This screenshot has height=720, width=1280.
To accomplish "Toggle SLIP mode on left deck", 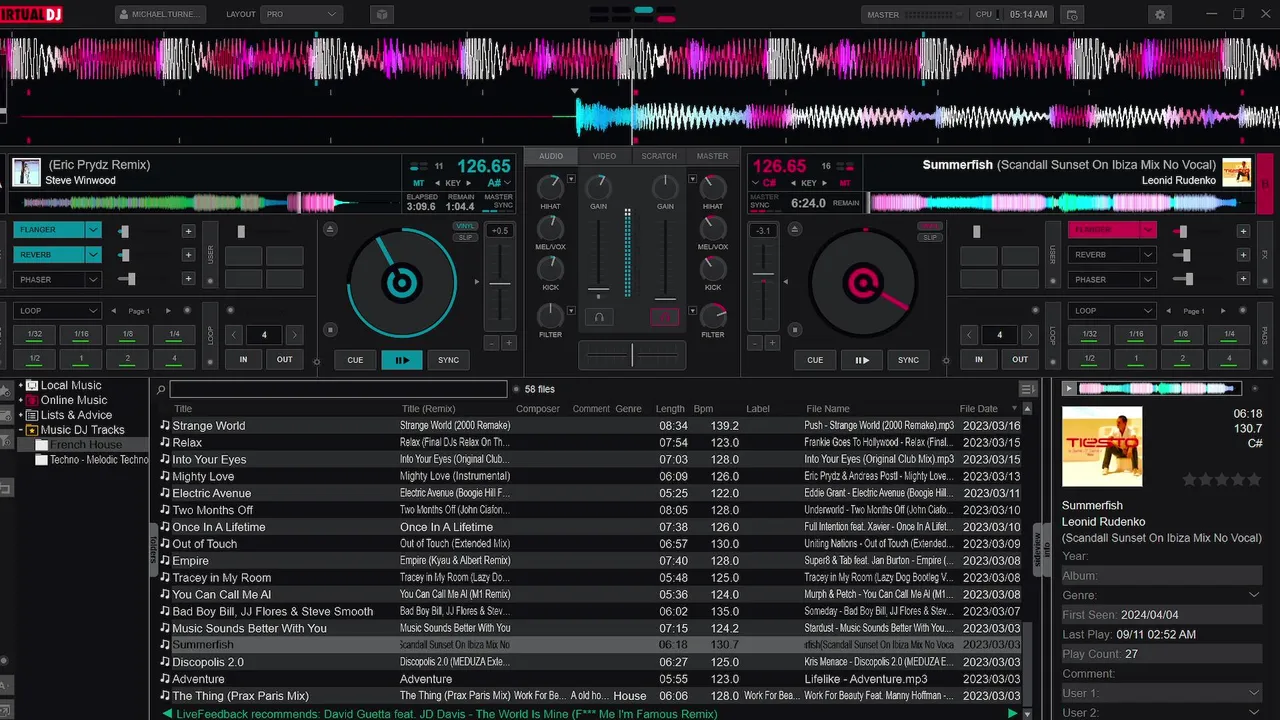I will (465, 238).
